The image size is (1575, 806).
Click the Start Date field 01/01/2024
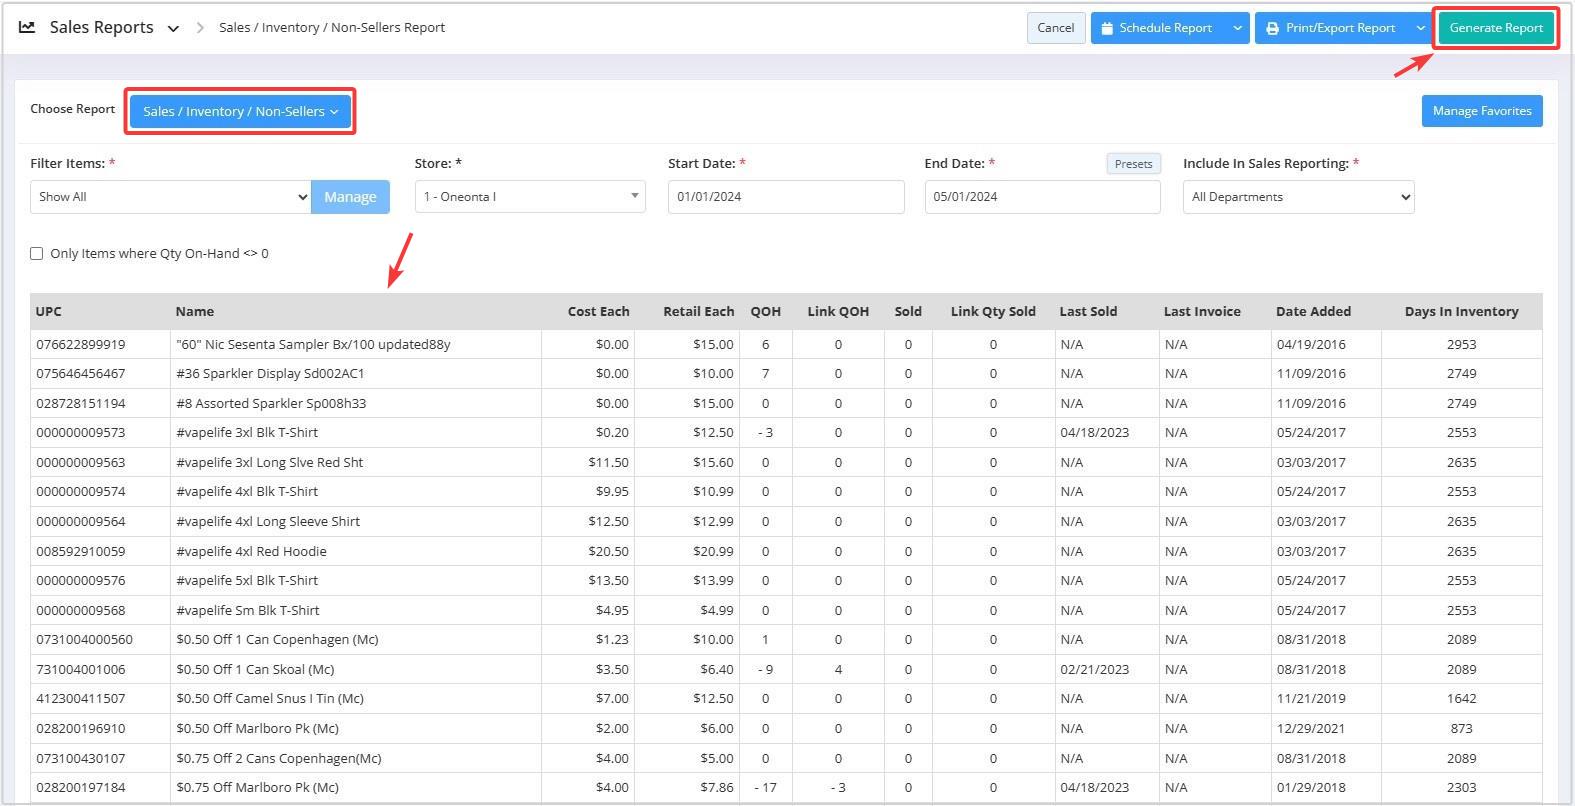point(786,197)
